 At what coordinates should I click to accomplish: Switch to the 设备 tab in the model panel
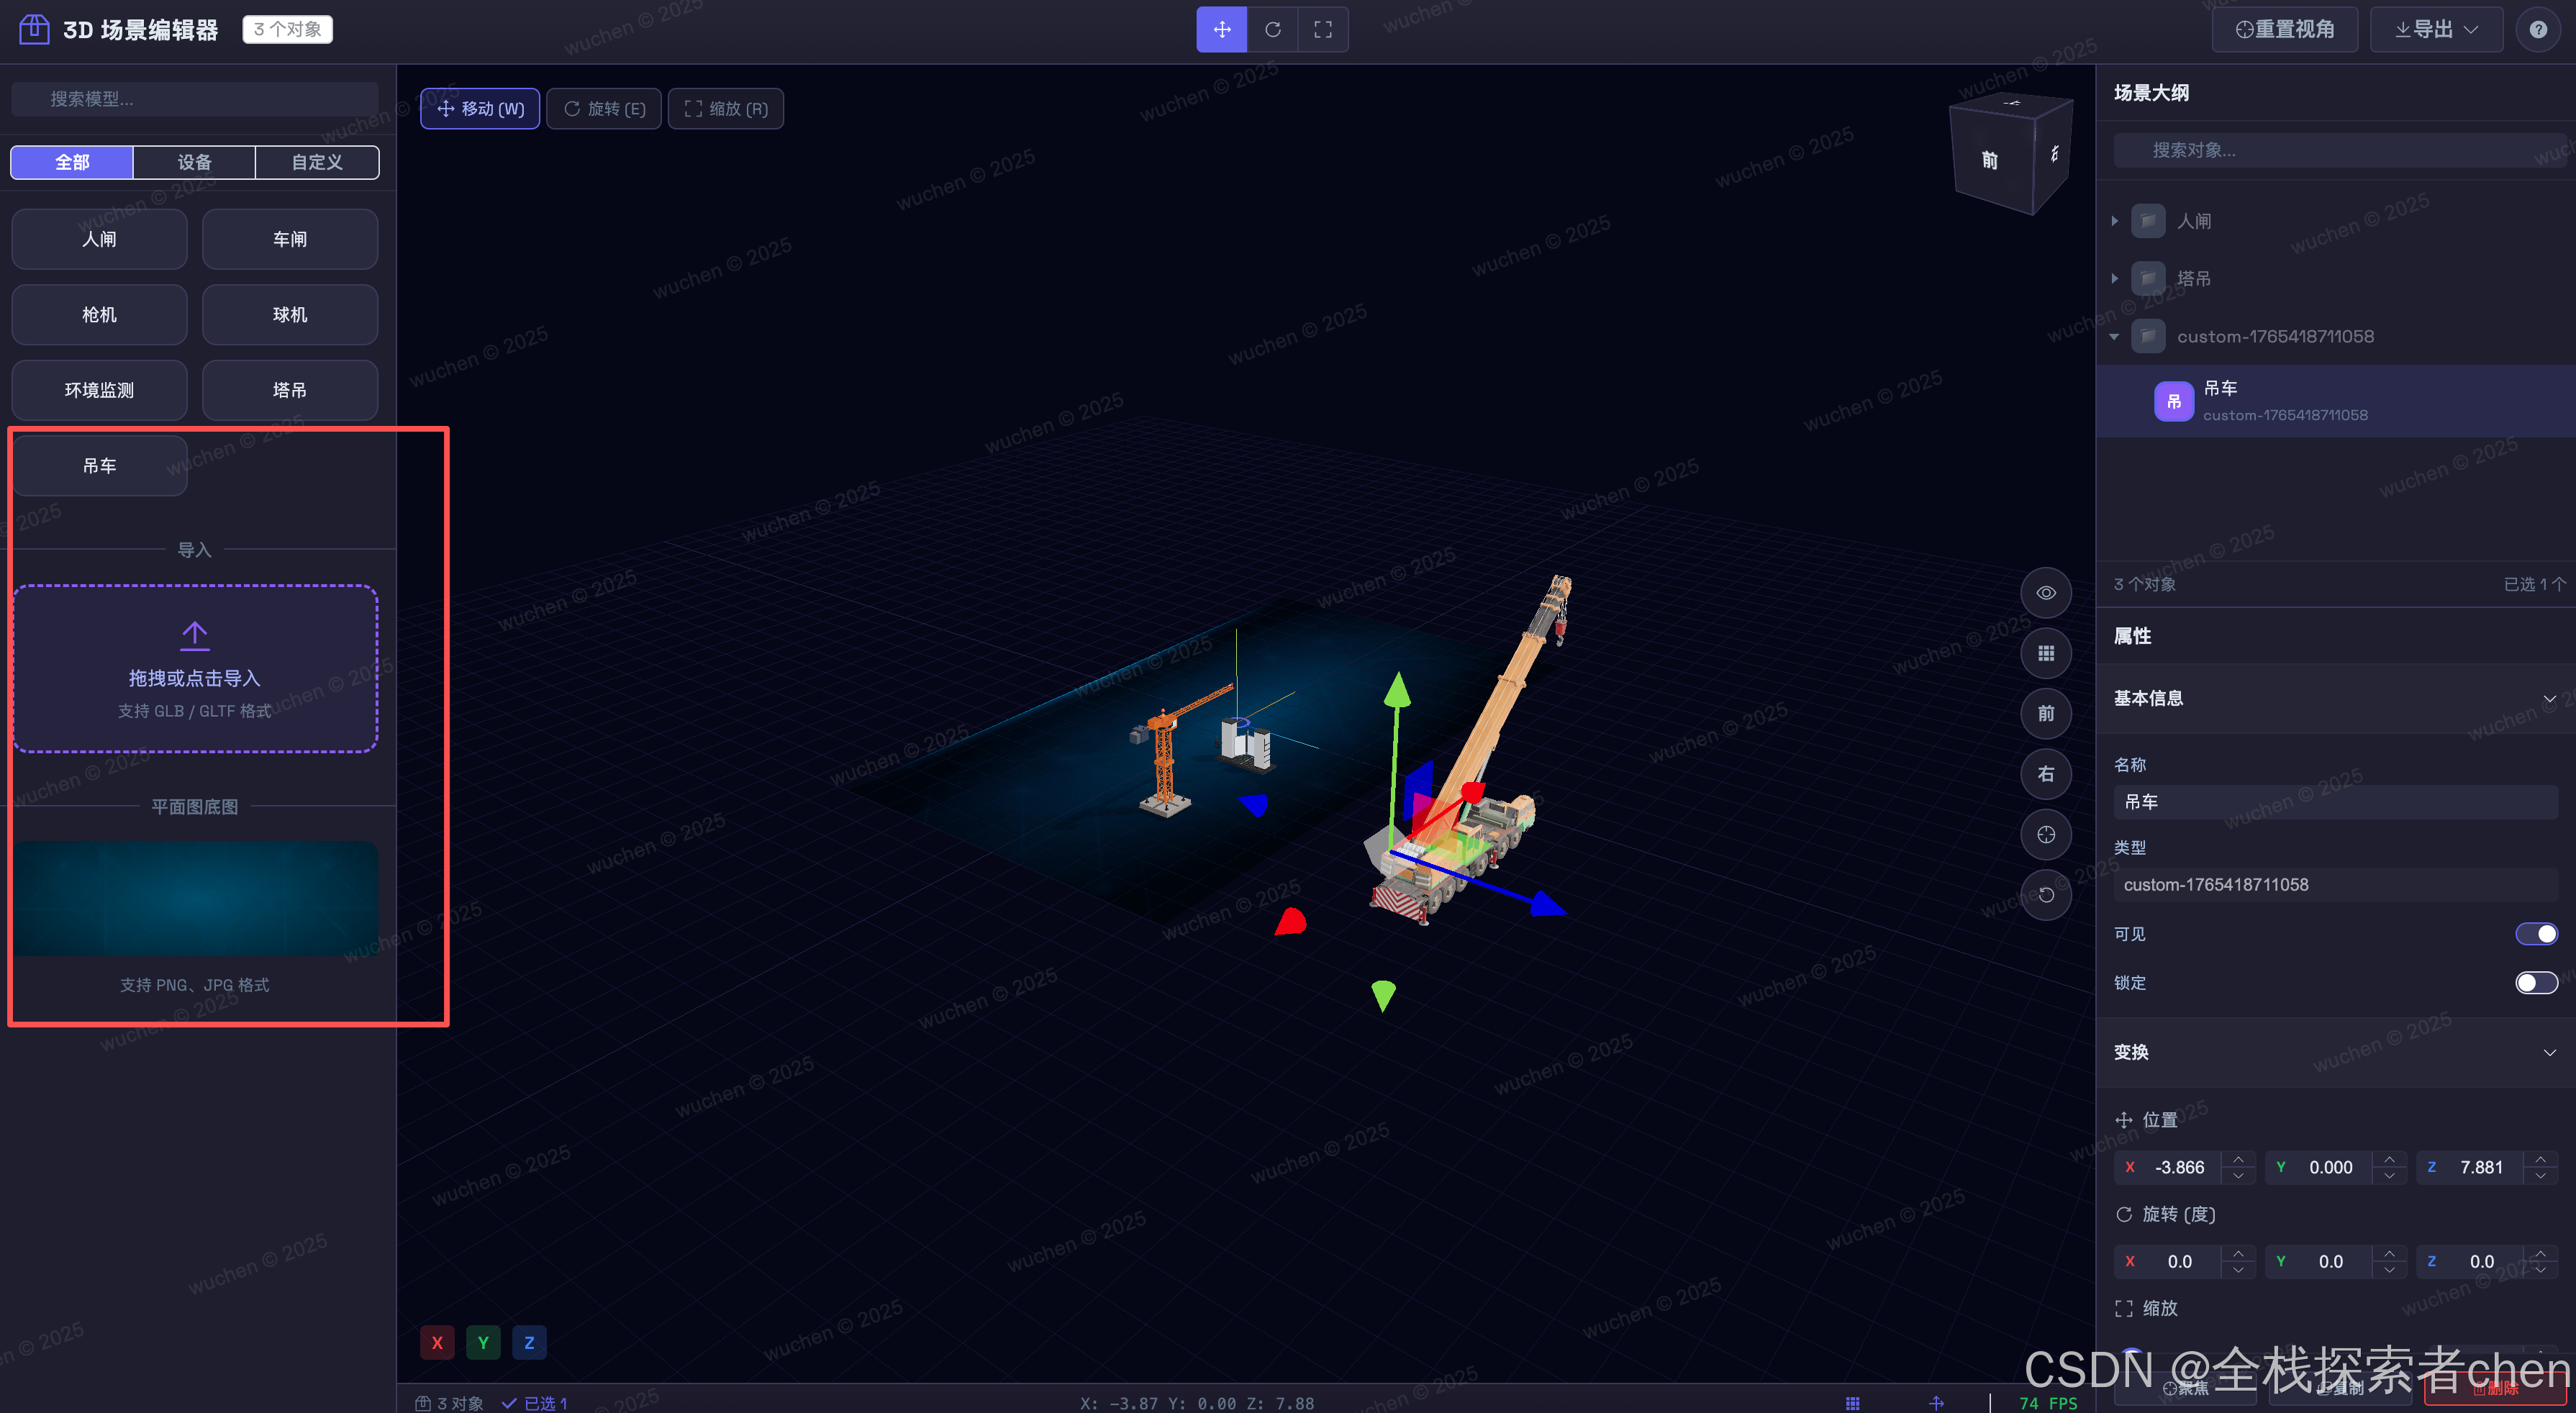coord(194,162)
